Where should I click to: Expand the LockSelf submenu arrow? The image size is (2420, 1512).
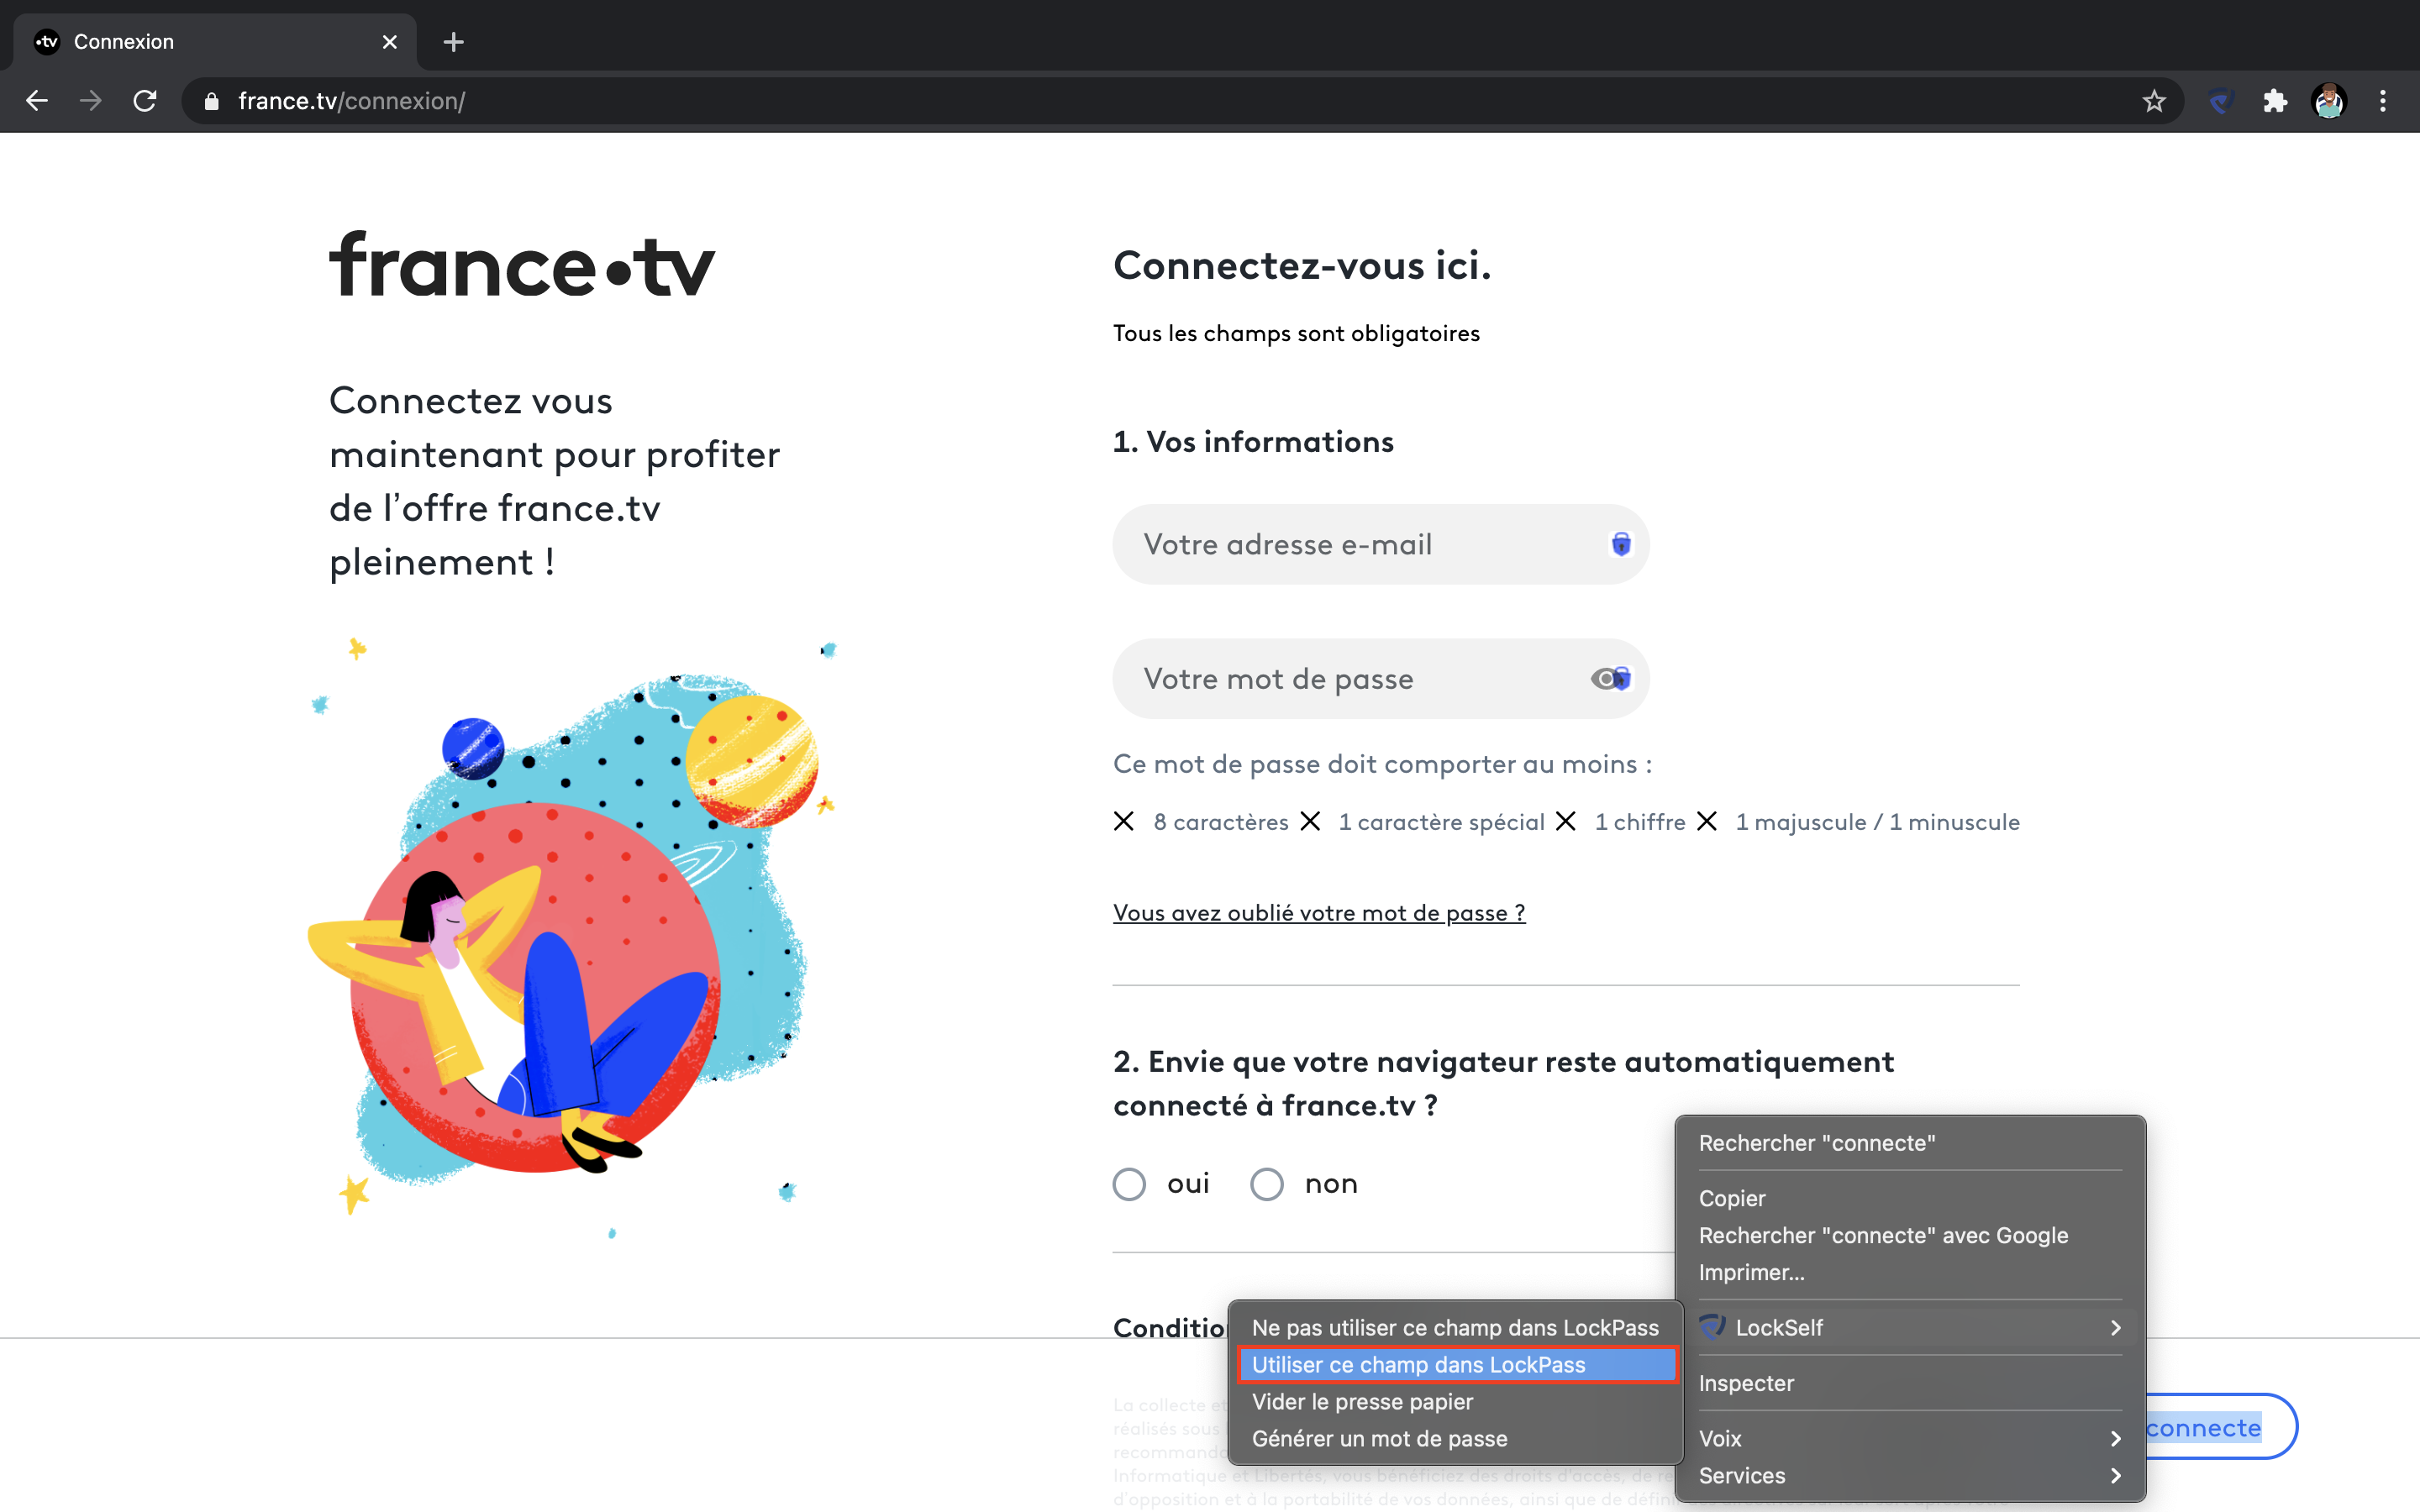point(2115,1328)
